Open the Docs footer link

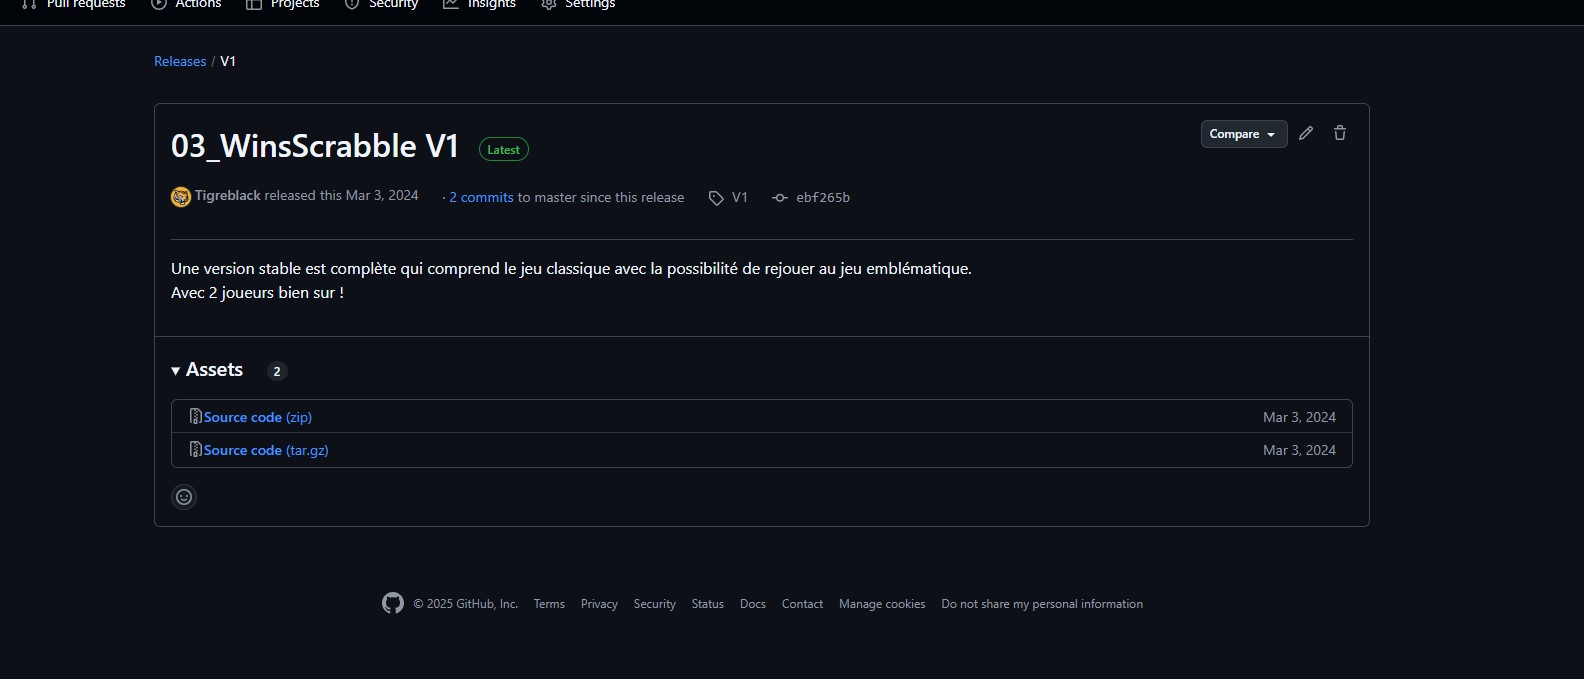pos(753,604)
